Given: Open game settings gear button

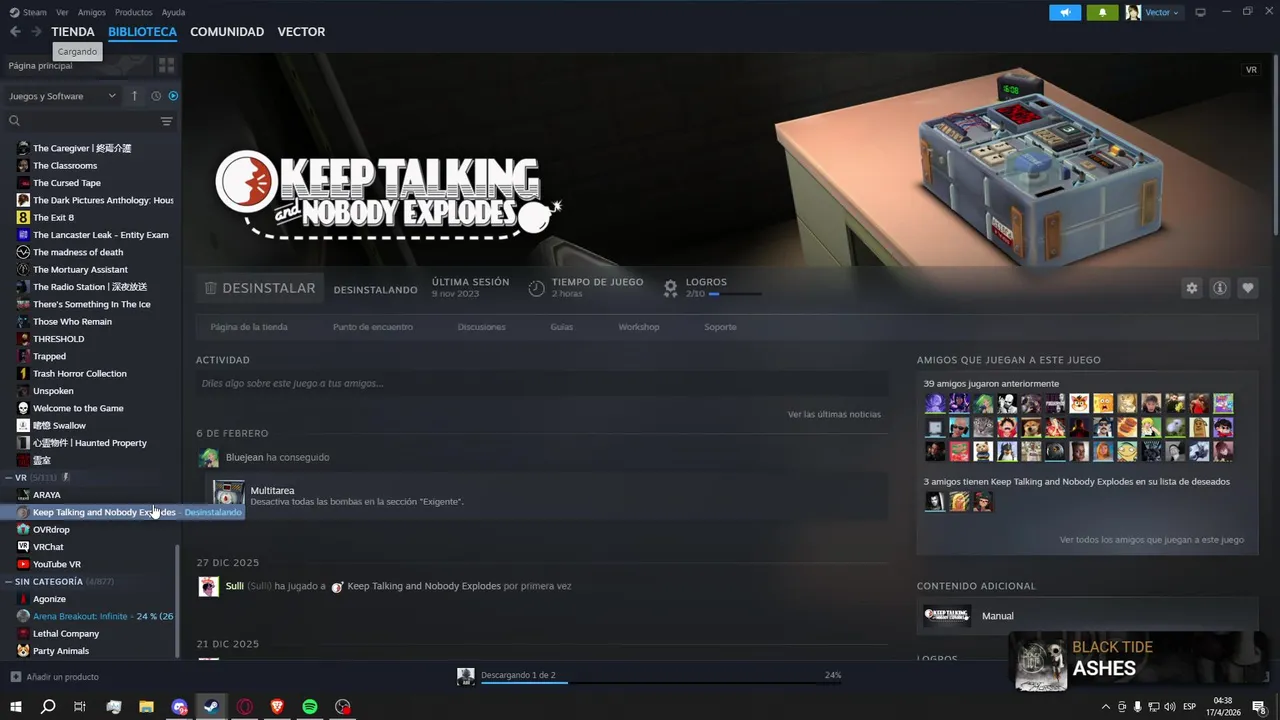Looking at the screenshot, I should pos(1192,288).
